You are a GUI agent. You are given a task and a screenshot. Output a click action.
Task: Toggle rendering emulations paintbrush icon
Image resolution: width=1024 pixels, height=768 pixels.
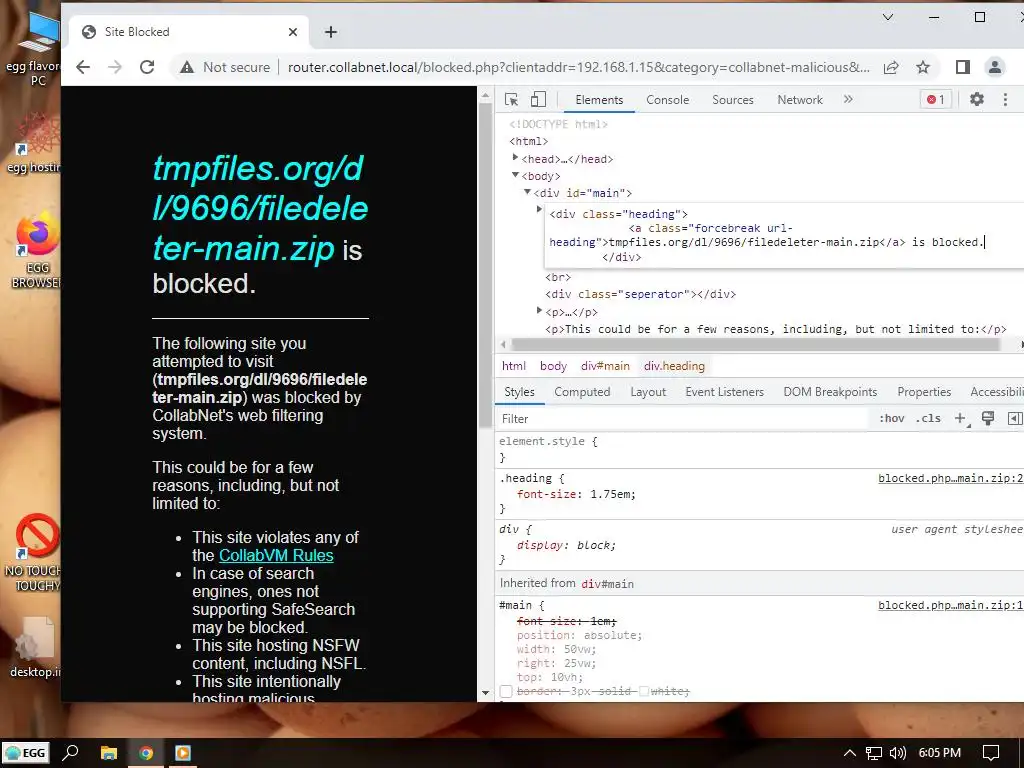987,419
